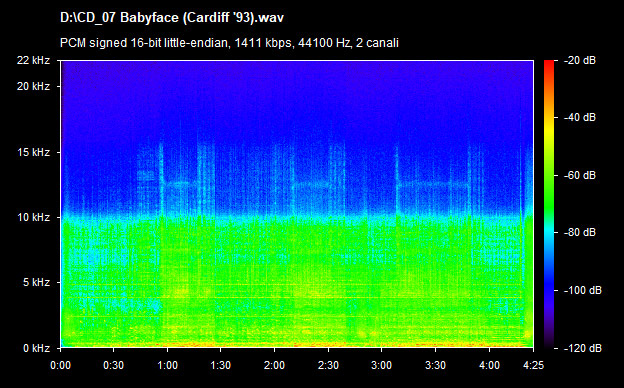
Task: Click the blue high-frequency area of the spectrogram
Action: pyautogui.click(x=297, y=96)
